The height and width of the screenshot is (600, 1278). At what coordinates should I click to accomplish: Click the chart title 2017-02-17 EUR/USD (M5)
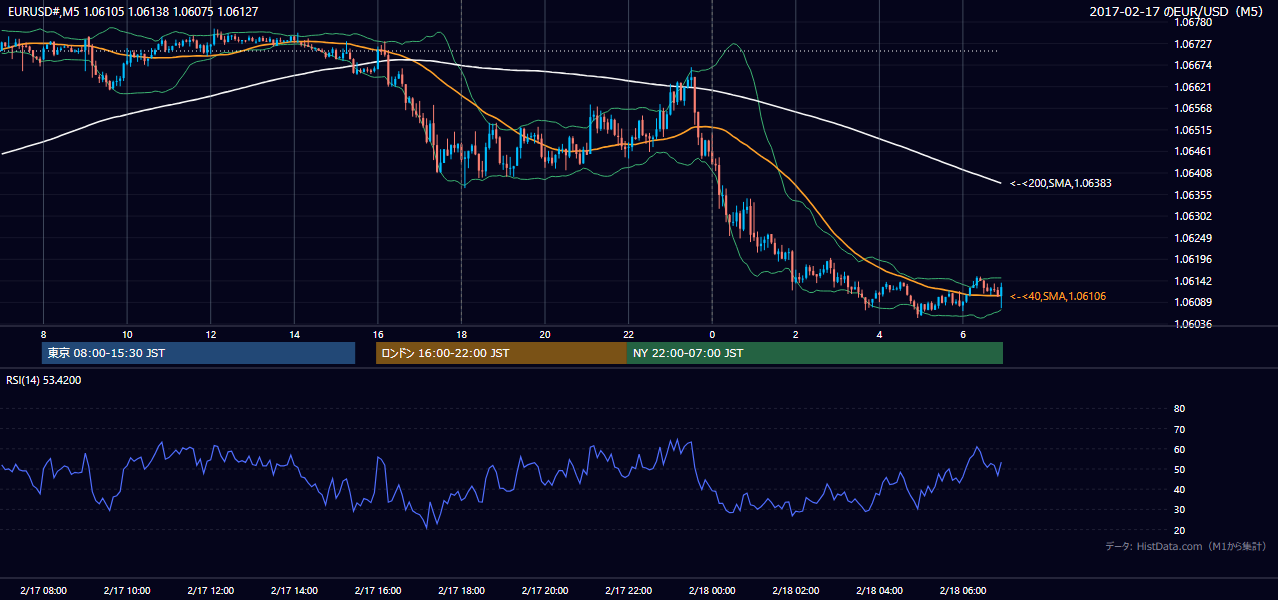(1178, 11)
